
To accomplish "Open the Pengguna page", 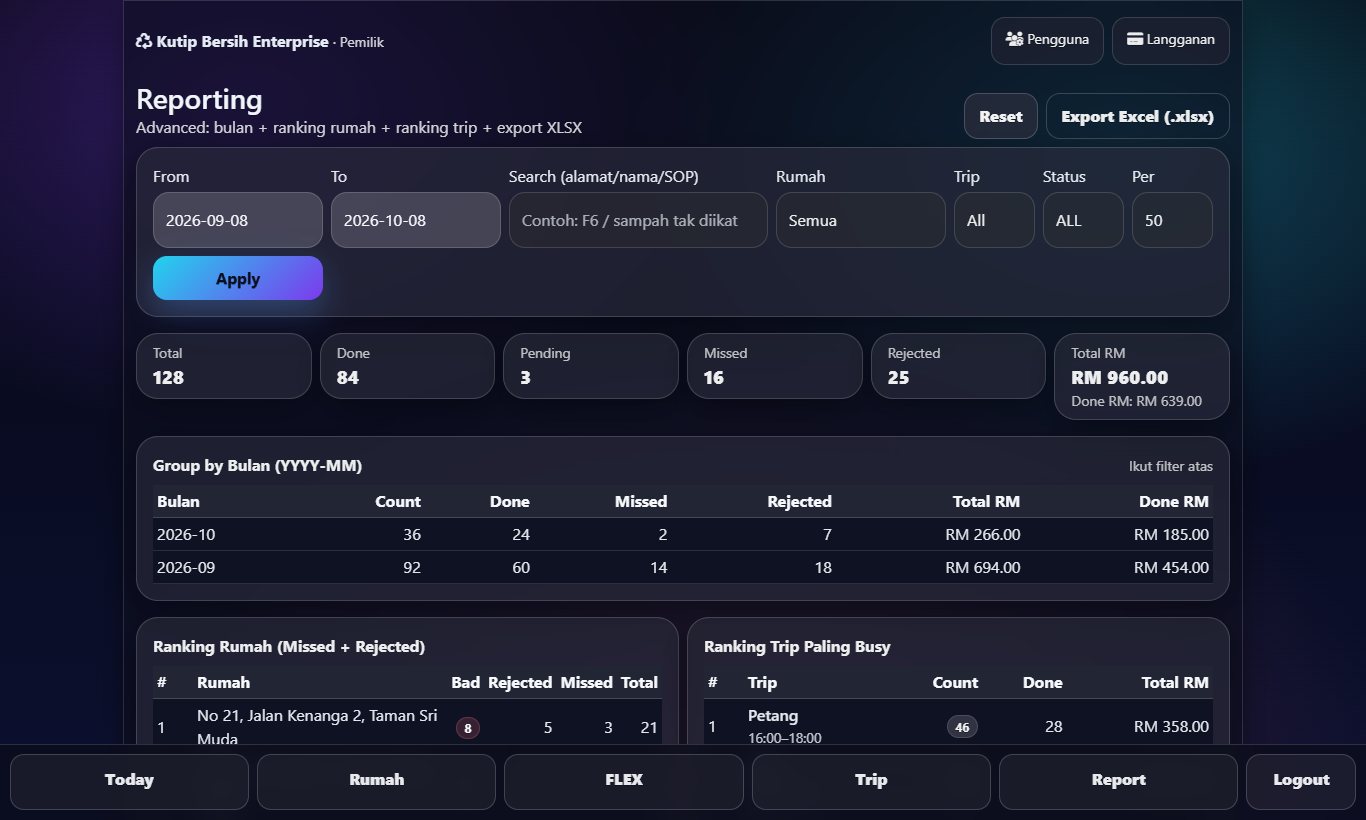I will tap(1047, 41).
